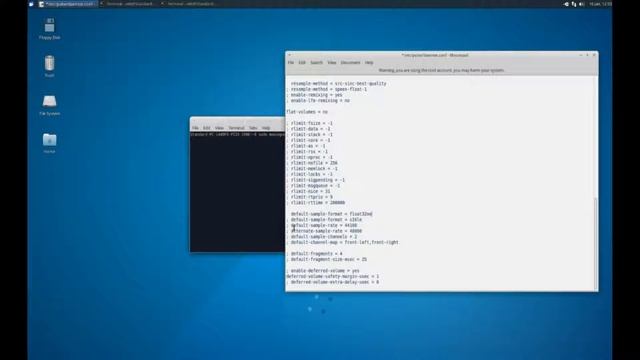Open the Terminal window's File menu
Viewport: 640px width, 360px height.
(195, 128)
